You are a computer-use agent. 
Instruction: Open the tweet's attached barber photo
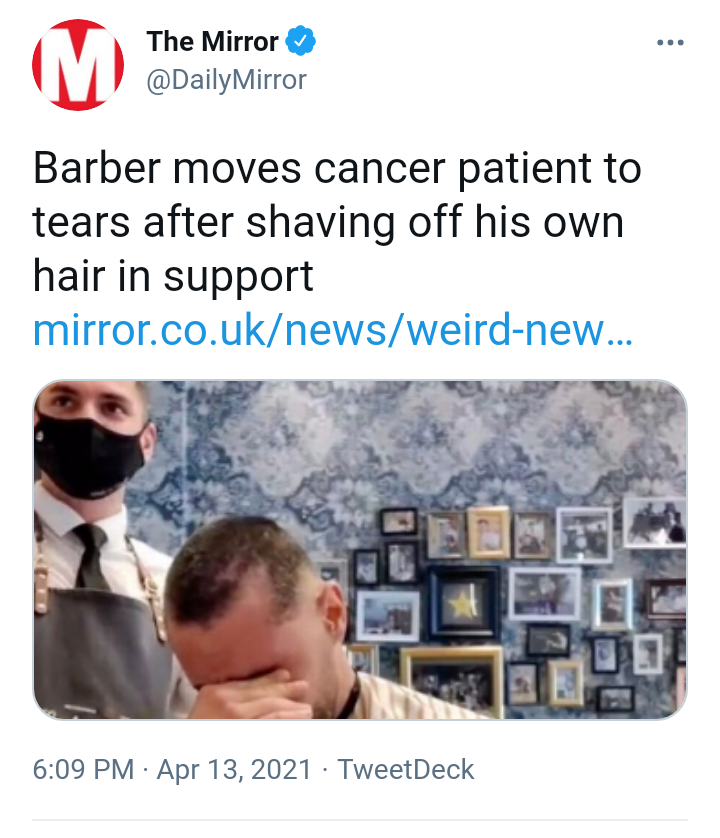pyautogui.click(x=360, y=549)
